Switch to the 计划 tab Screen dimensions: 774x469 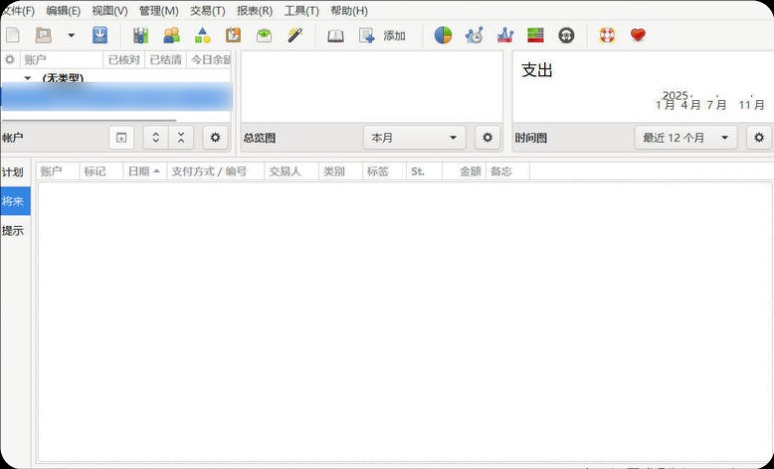click(x=13, y=172)
